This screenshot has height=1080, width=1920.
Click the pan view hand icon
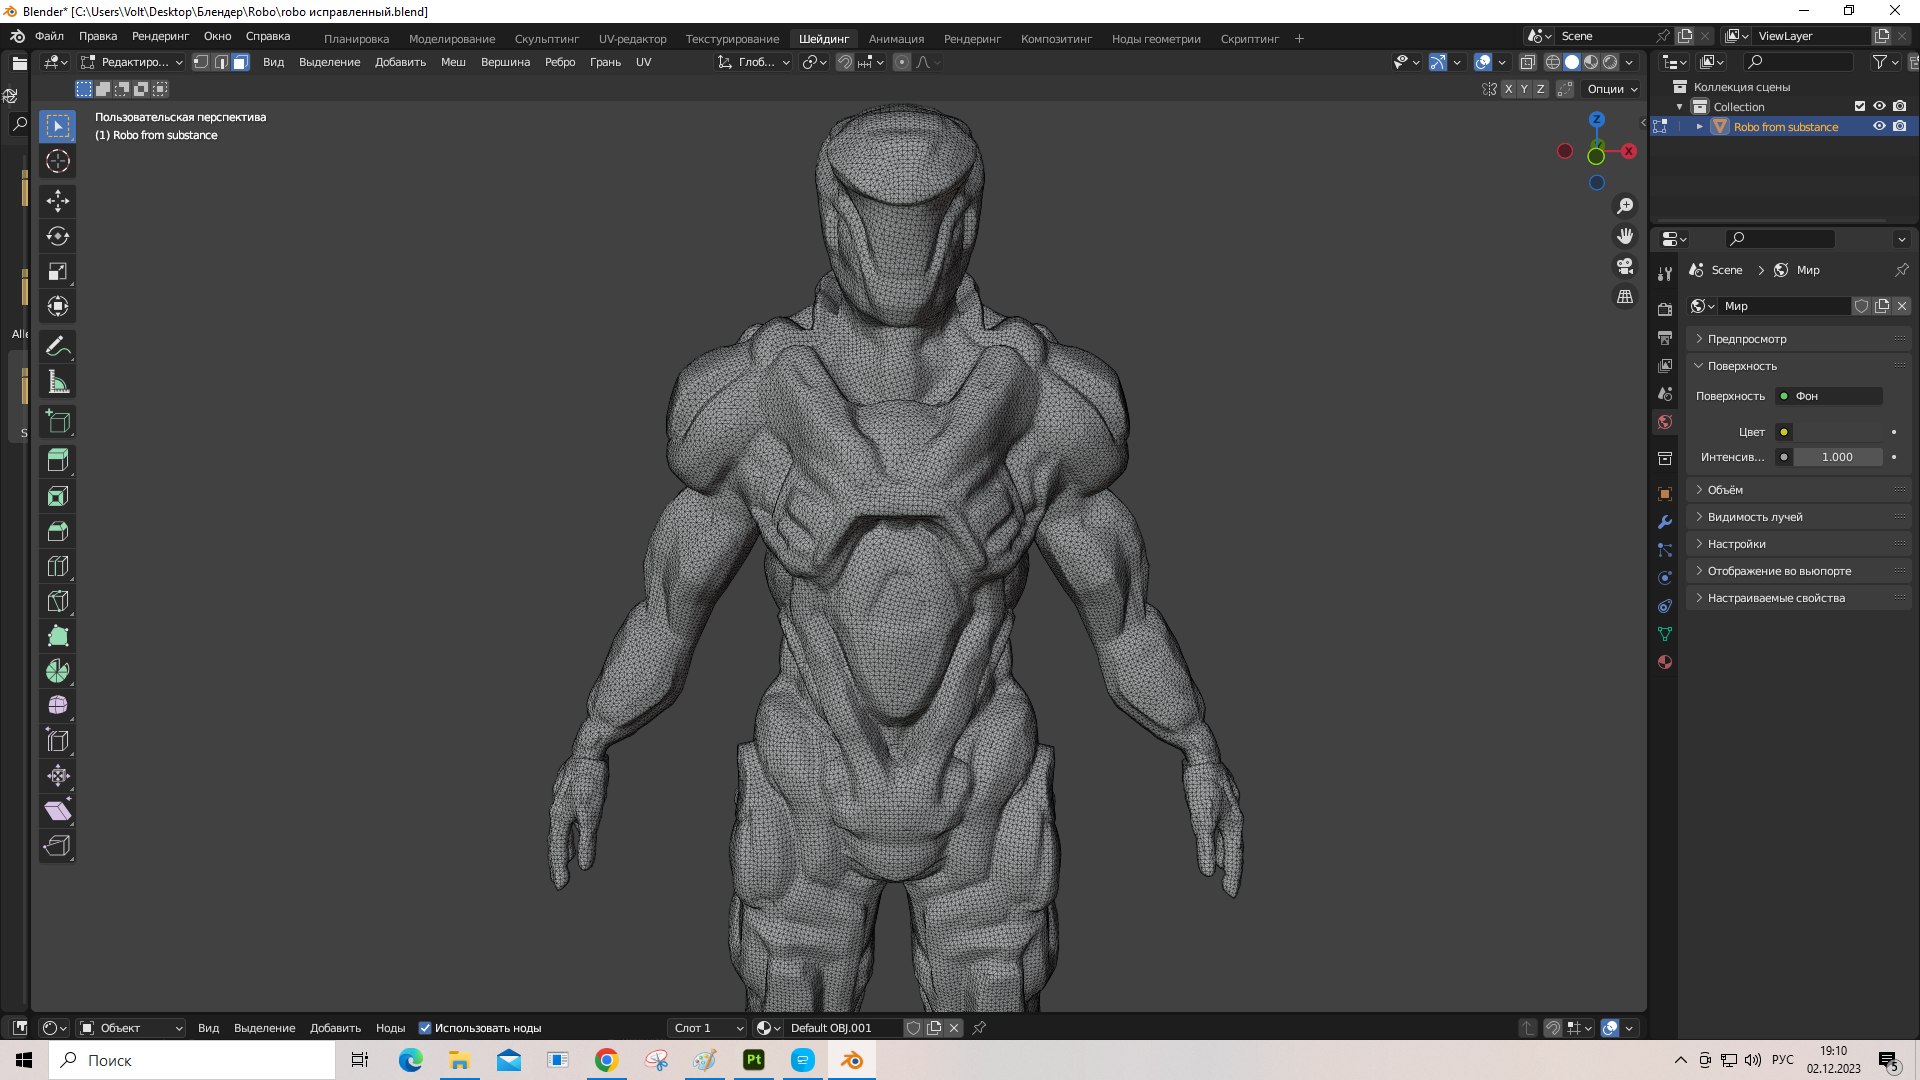pyautogui.click(x=1625, y=236)
